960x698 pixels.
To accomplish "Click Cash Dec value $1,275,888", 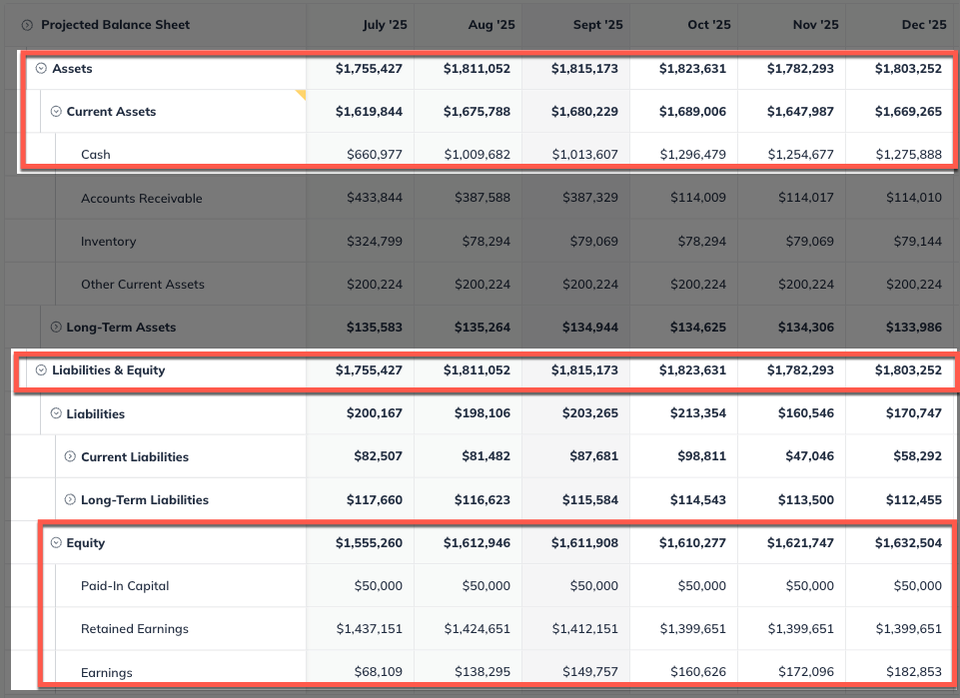I will tap(909, 154).
